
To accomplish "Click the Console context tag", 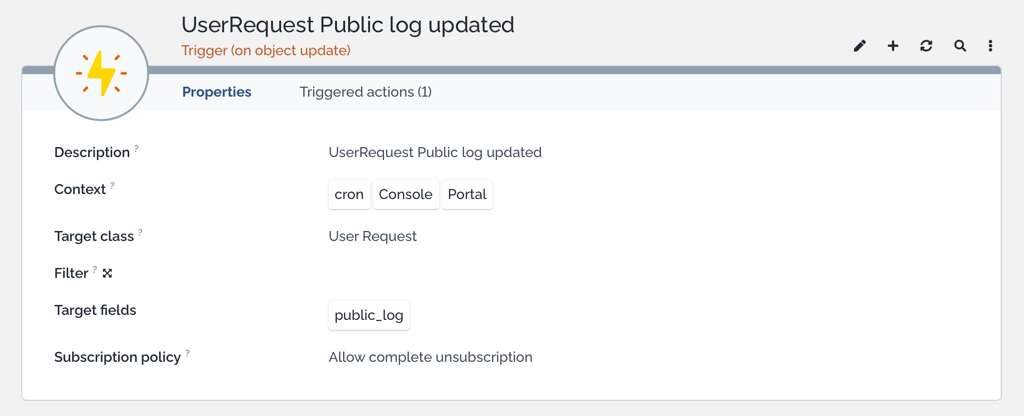I will (406, 195).
